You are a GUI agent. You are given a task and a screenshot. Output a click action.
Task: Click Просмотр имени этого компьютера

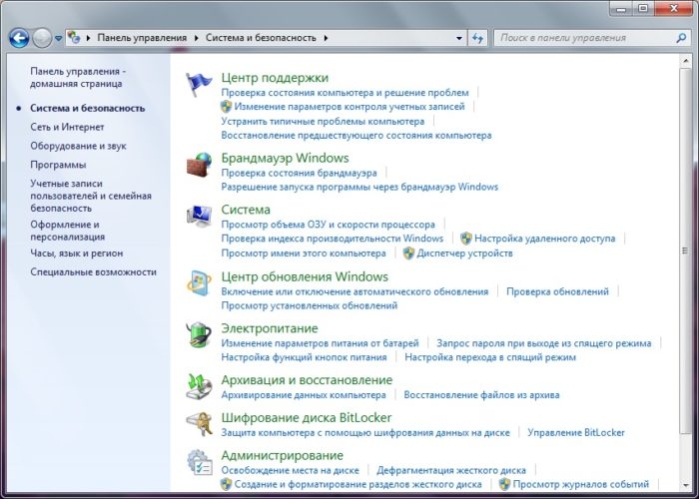coord(304,253)
